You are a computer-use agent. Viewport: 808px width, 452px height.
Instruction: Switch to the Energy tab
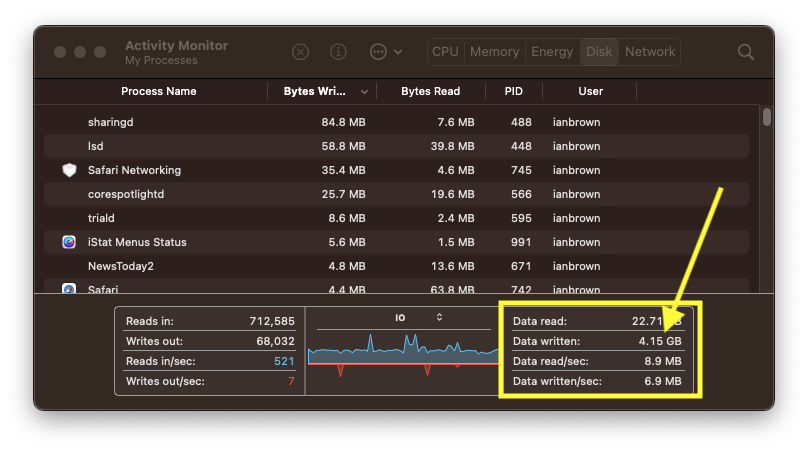[x=552, y=52]
